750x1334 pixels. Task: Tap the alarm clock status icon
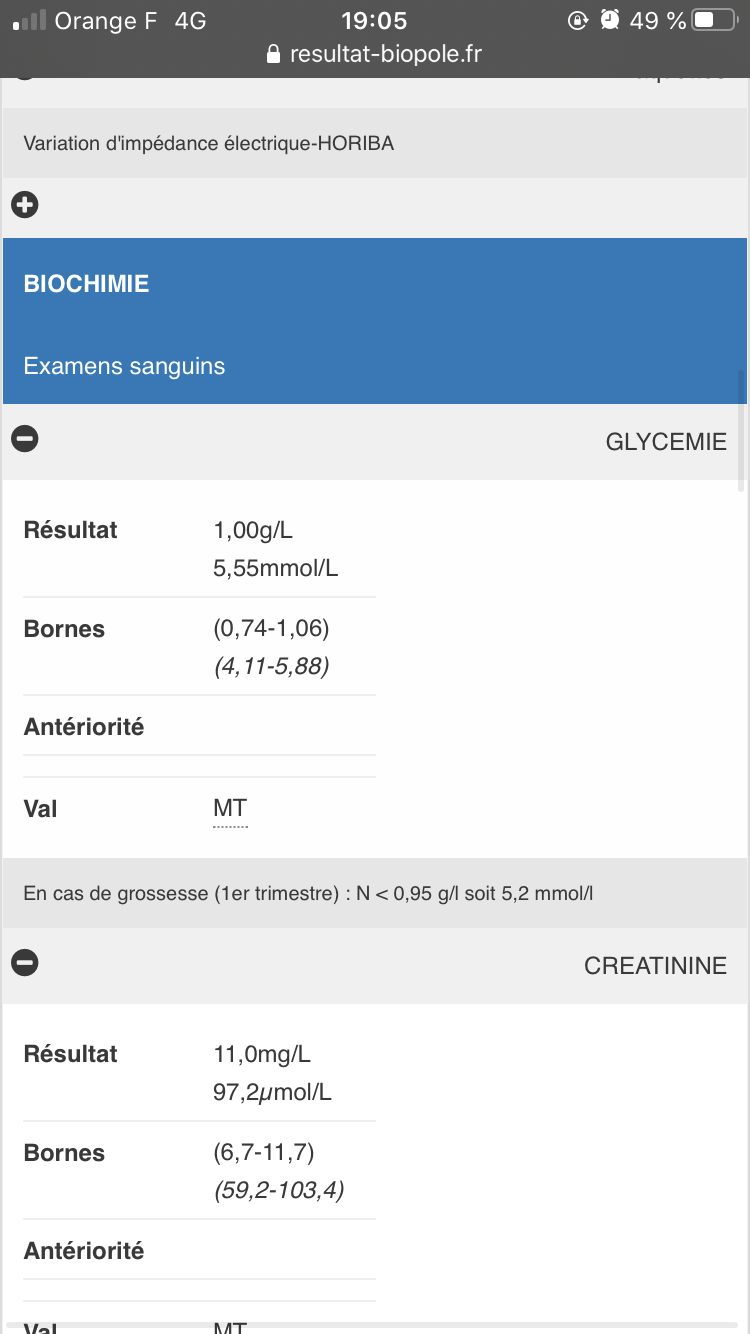pyautogui.click(x=611, y=20)
